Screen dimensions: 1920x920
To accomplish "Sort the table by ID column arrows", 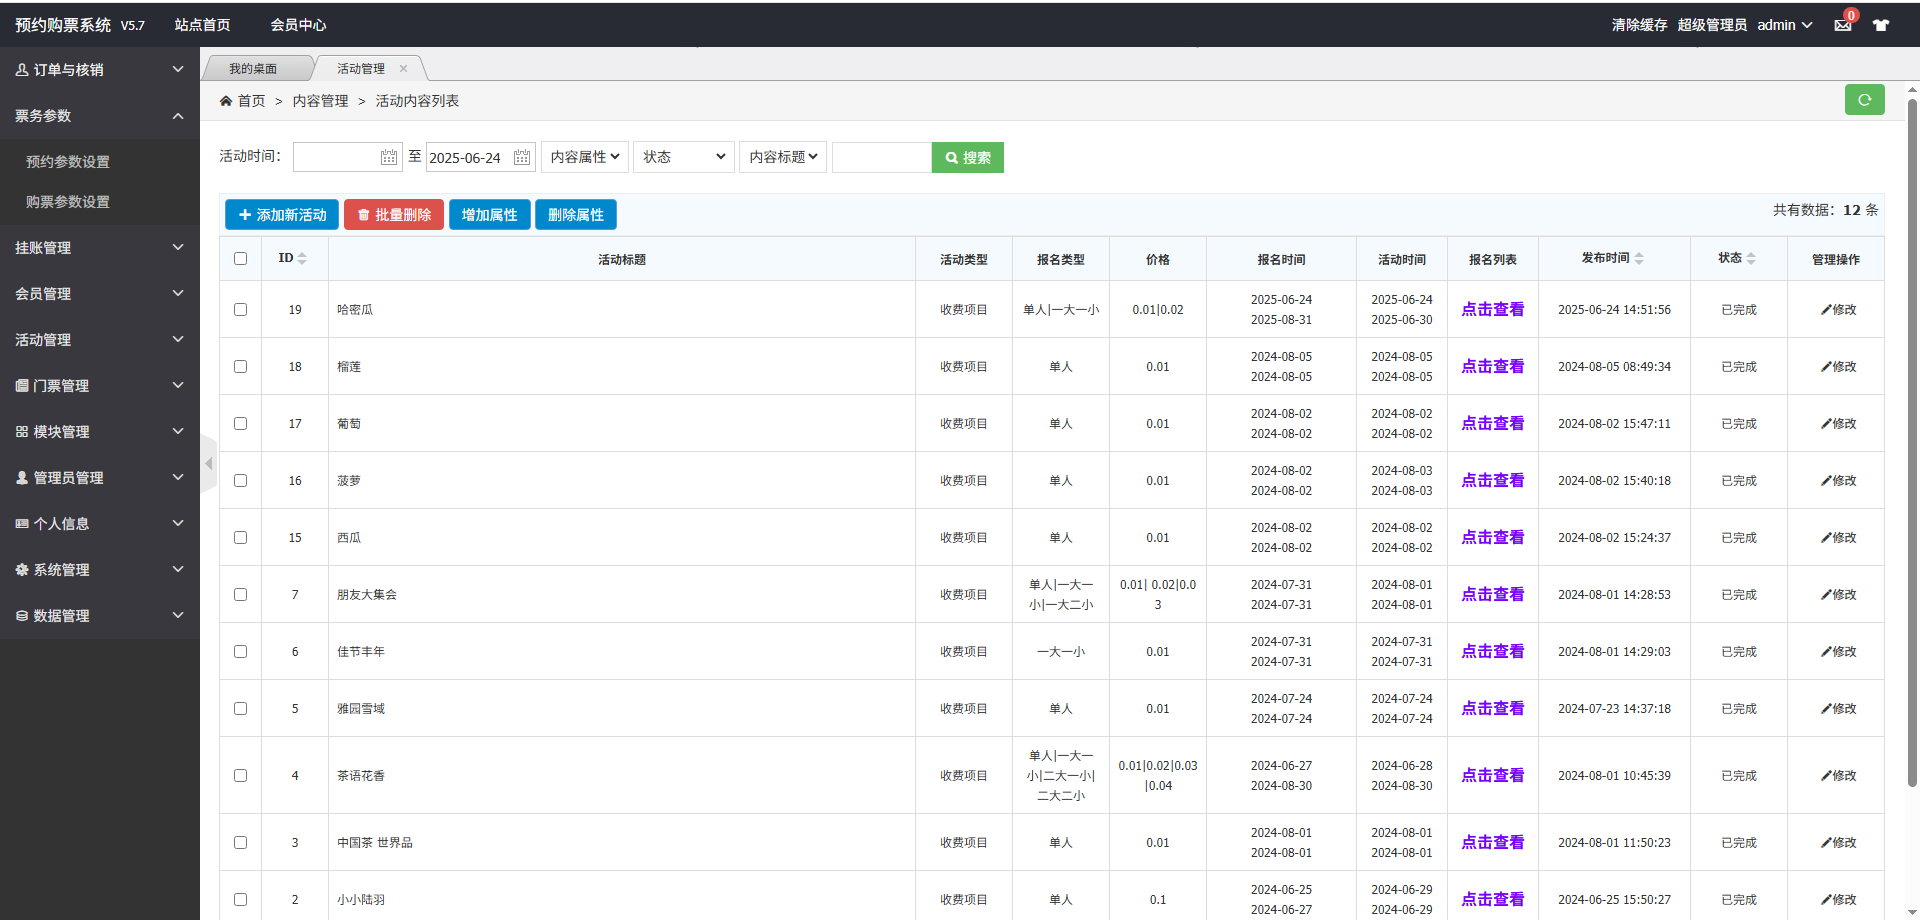I will click(x=302, y=259).
